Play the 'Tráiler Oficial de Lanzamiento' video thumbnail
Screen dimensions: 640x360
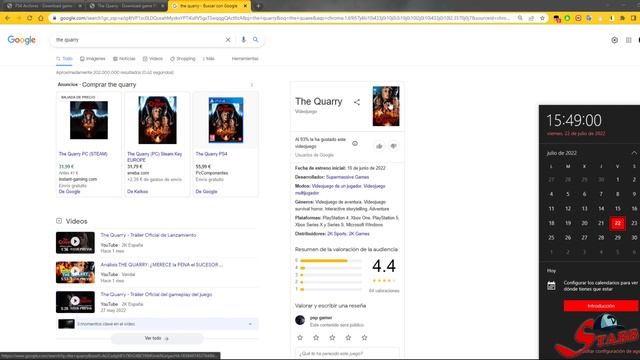point(75,242)
